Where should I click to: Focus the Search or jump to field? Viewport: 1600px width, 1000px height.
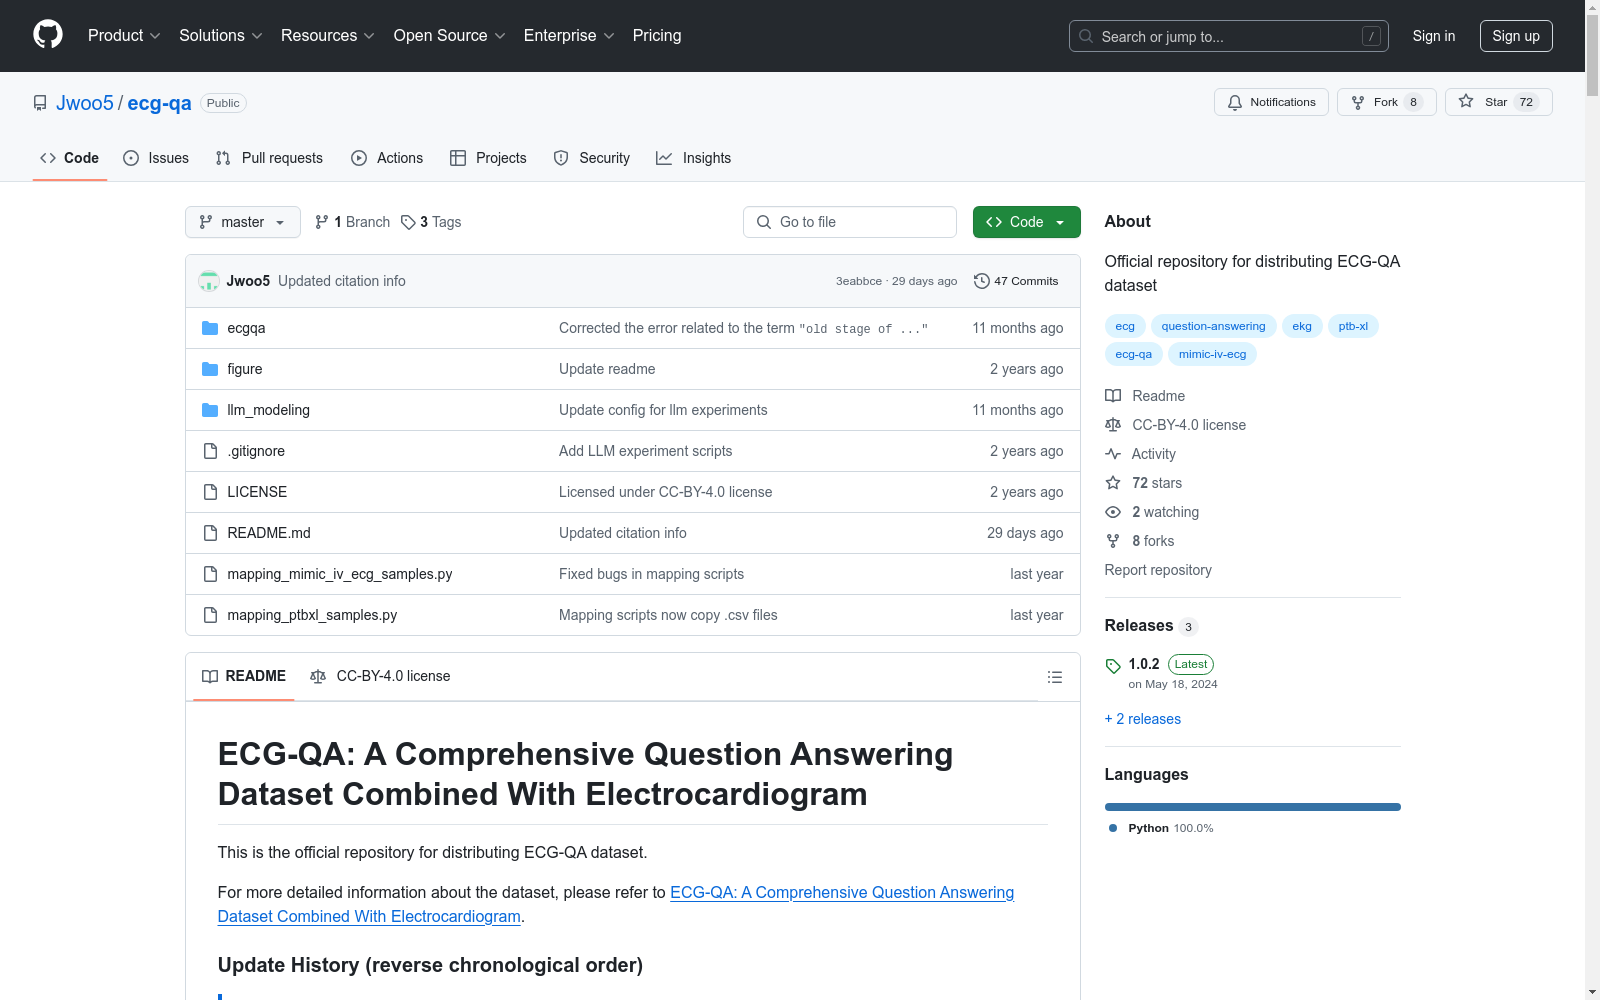[1229, 36]
